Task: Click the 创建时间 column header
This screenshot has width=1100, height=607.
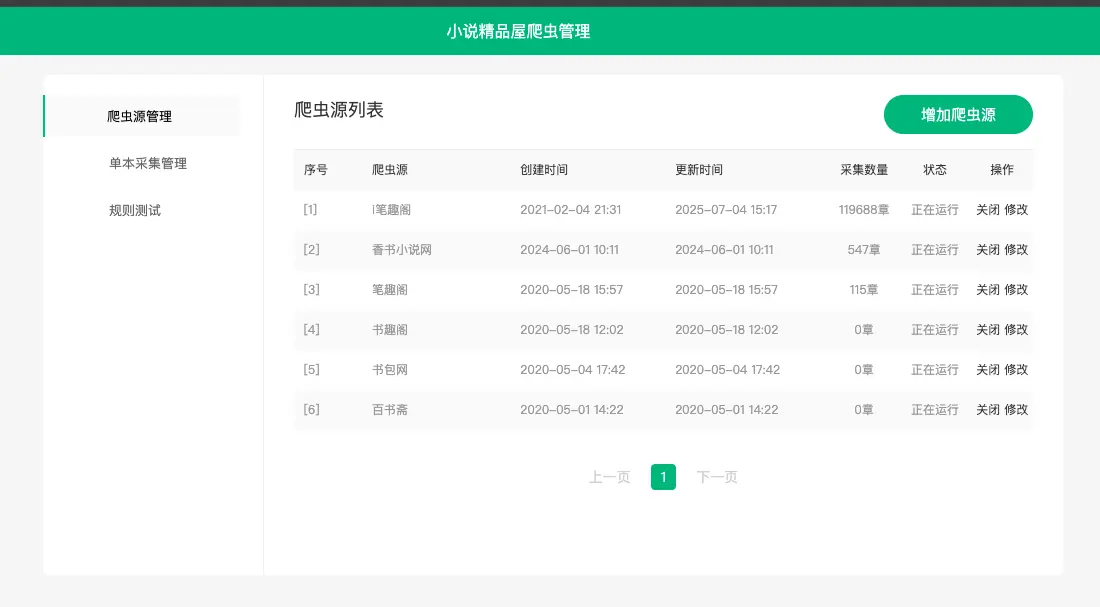Action: pyautogui.click(x=544, y=170)
